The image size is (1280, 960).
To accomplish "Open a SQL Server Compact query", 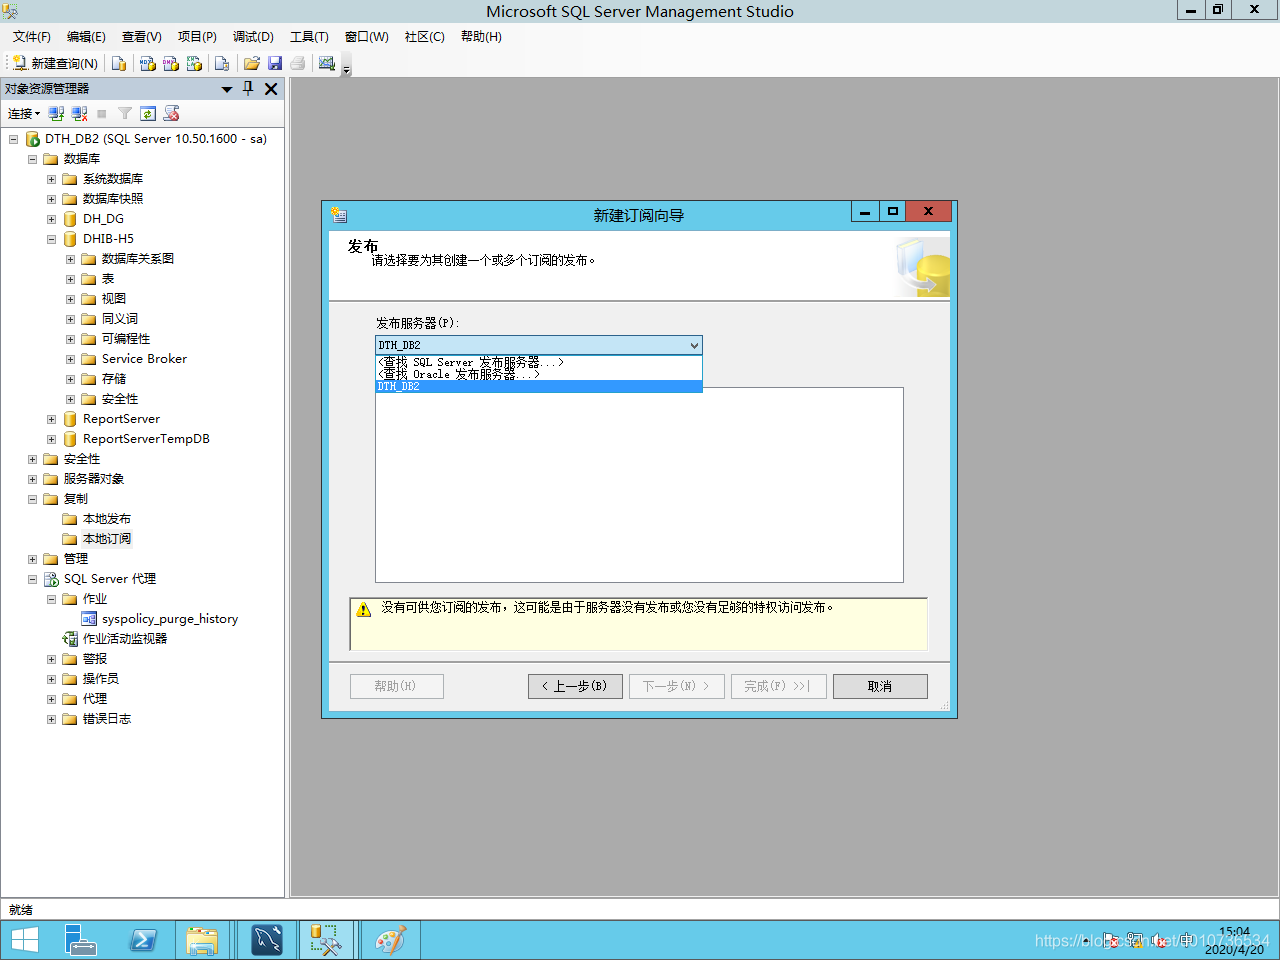I will 222,63.
